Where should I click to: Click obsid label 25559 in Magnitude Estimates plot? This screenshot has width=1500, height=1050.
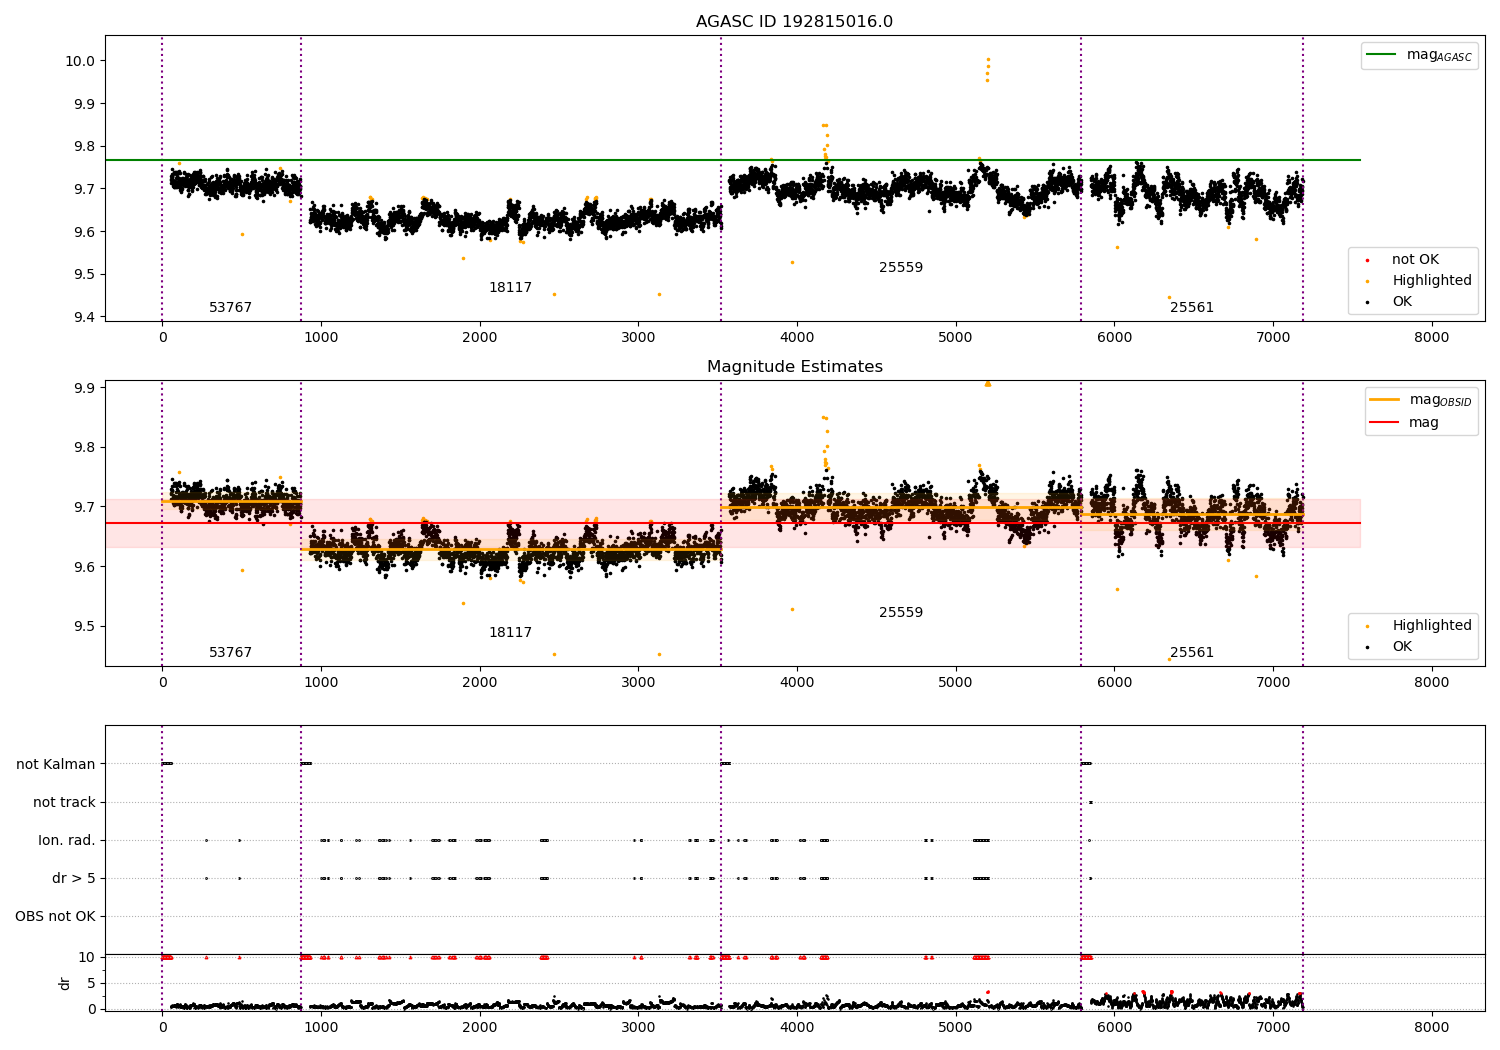click(x=901, y=613)
